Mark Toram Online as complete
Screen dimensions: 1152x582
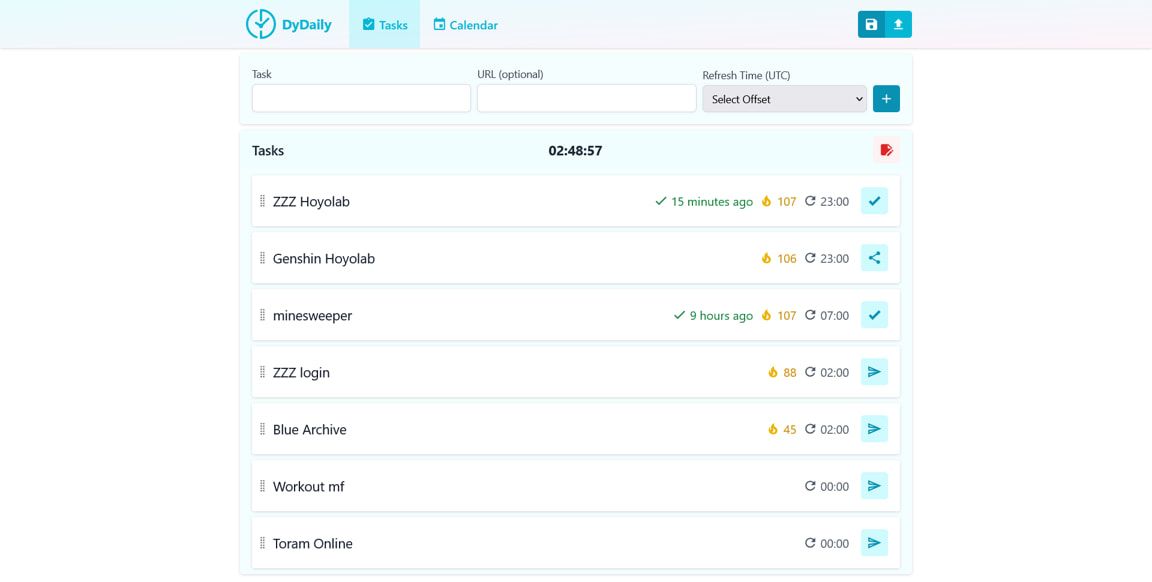pos(874,542)
